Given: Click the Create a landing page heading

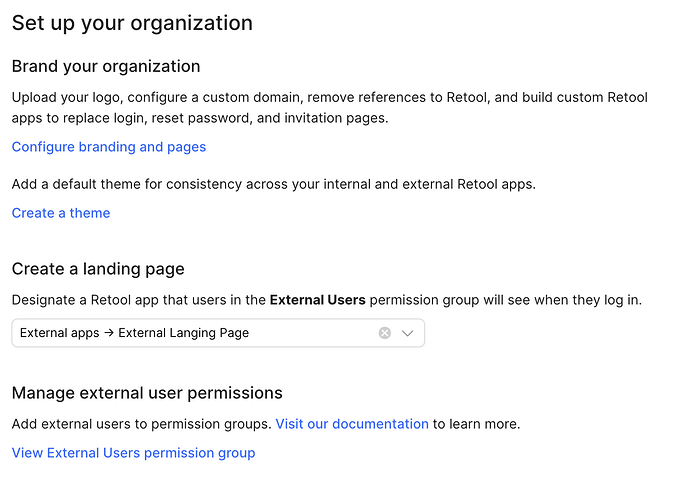Looking at the screenshot, I should point(98,269).
